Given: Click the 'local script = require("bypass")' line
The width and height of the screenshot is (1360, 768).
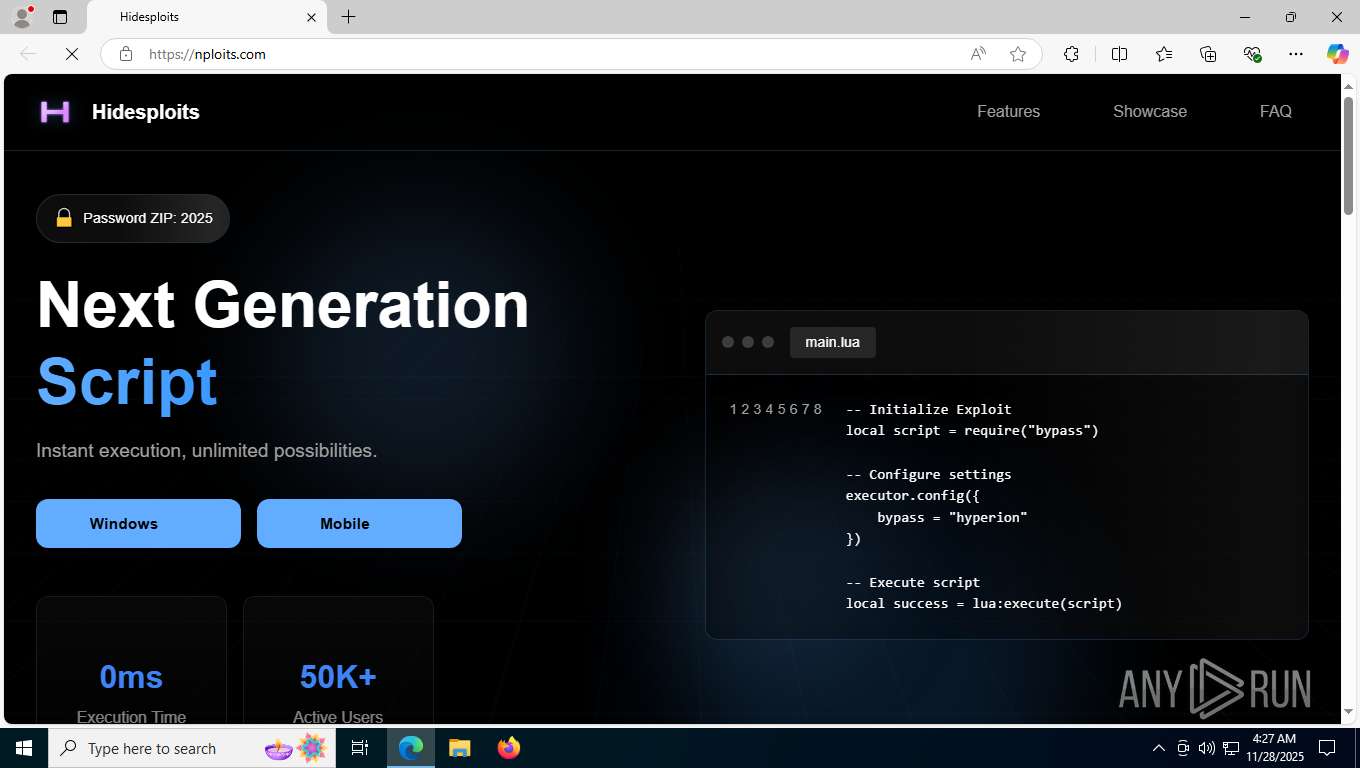Looking at the screenshot, I should coord(972,430).
